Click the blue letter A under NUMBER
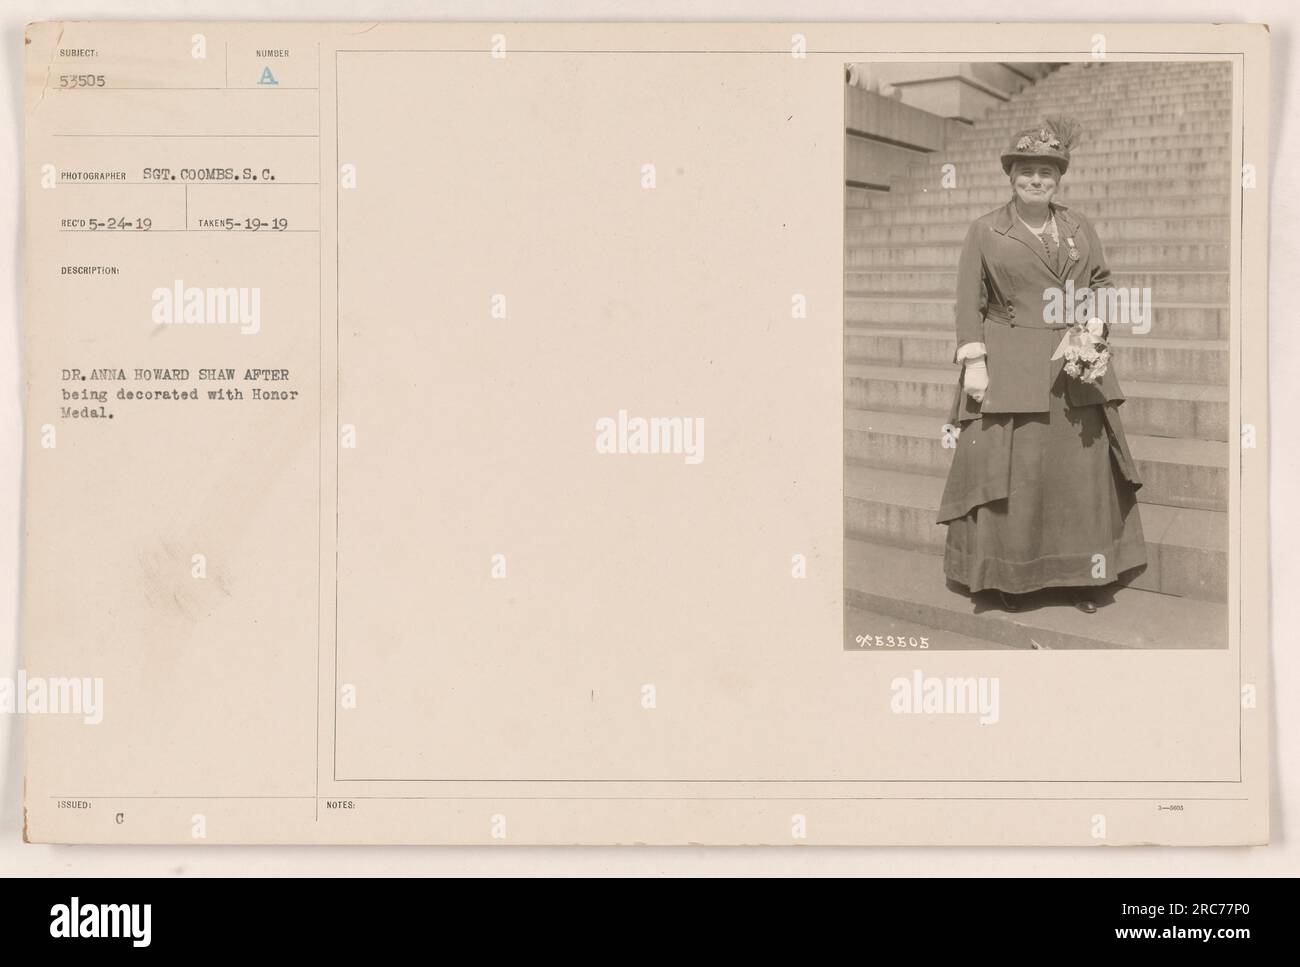Viewport: 1300px width, 967px height. (267, 77)
